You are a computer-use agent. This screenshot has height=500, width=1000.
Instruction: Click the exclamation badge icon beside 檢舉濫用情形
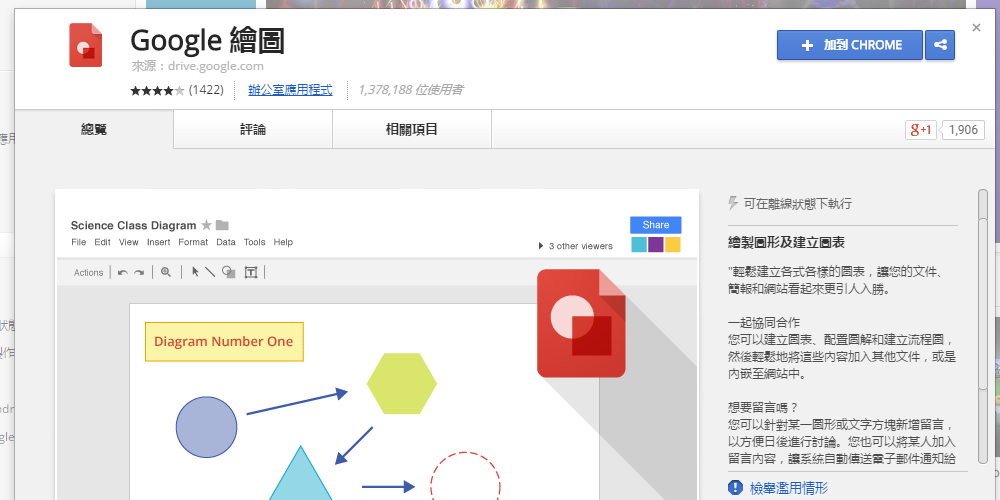point(735,489)
